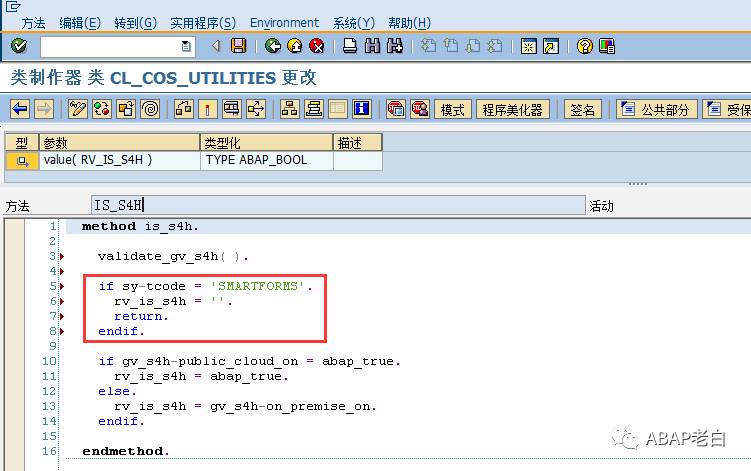Open the 方法 menu
Screen dimensions: 751x471
tap(33, 23)
